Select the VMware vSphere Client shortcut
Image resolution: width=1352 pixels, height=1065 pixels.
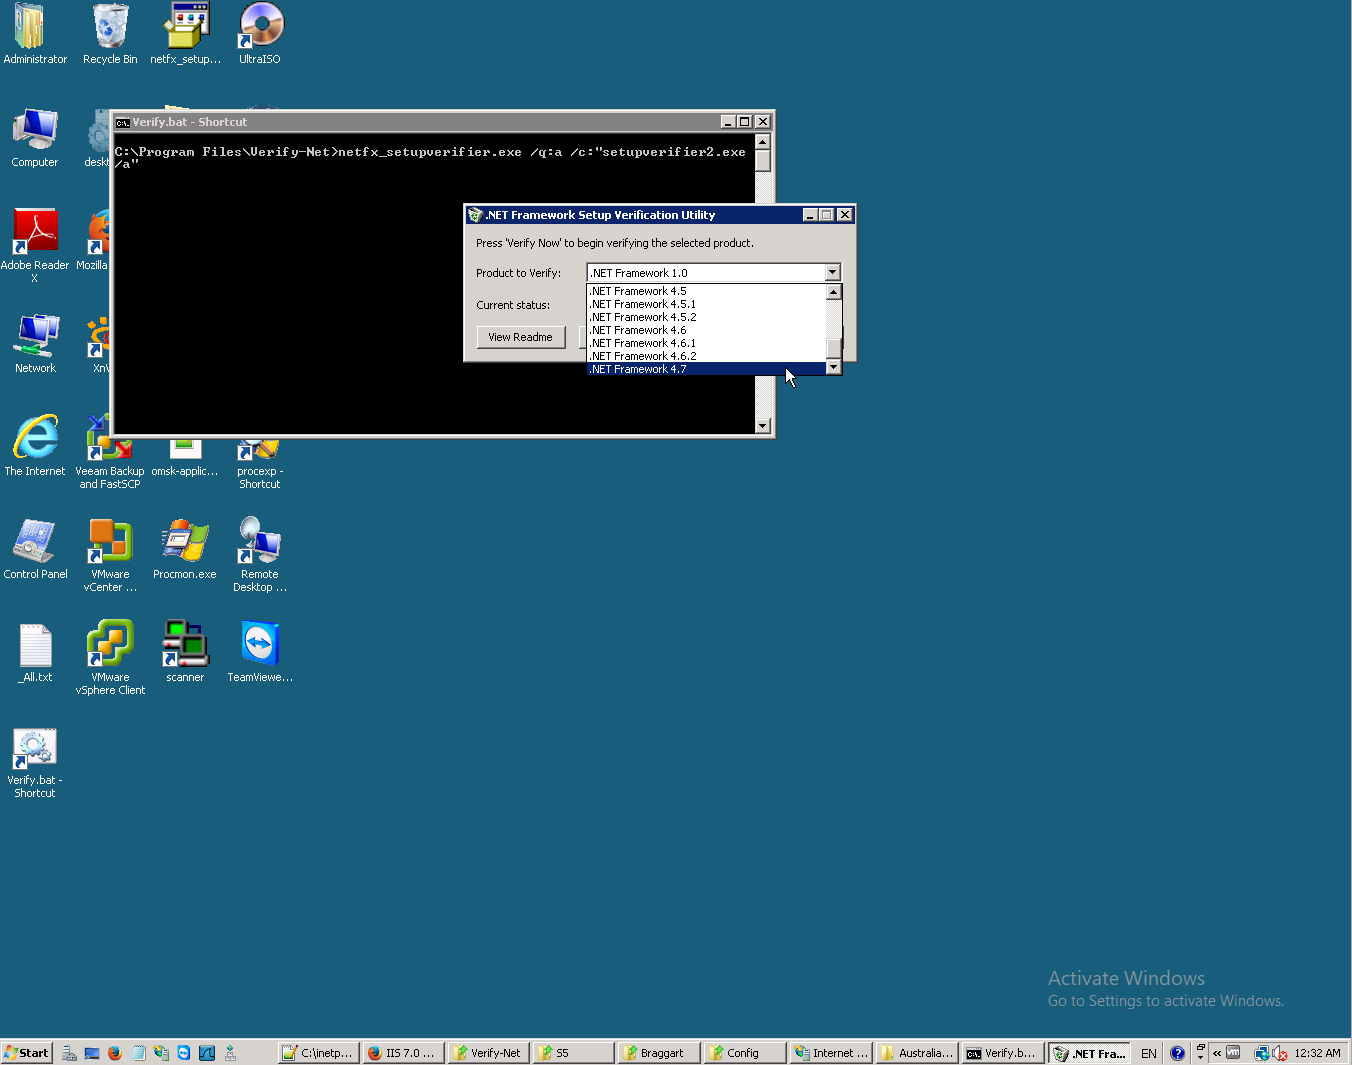click(110, 659)
